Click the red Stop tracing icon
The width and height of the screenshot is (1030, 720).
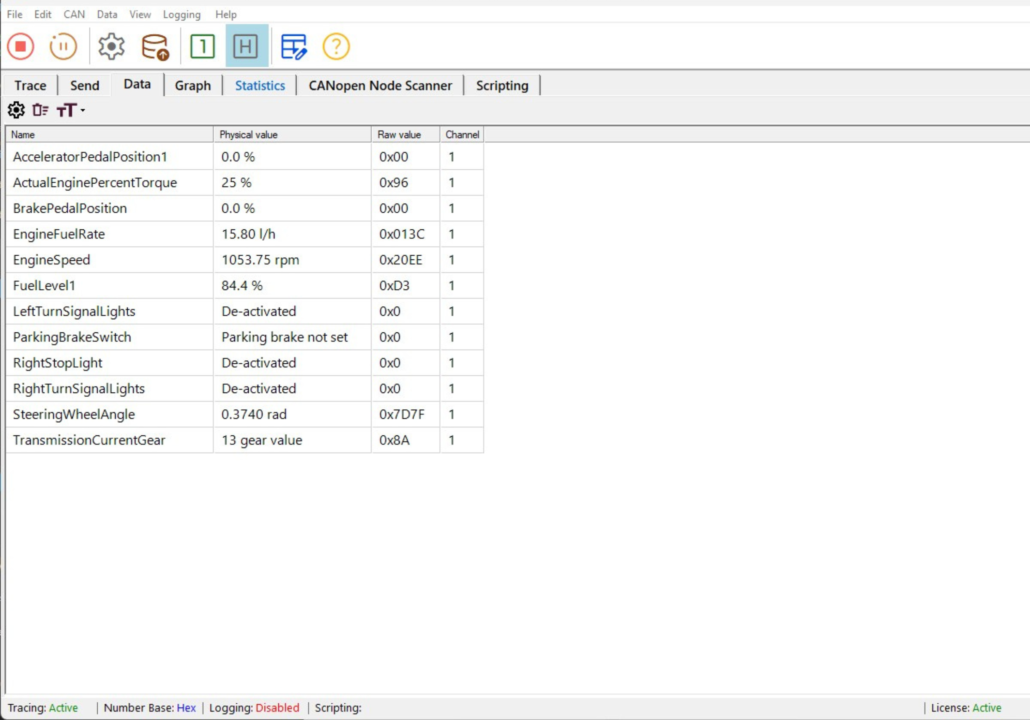pyautogui.click(x=21, y=46)
